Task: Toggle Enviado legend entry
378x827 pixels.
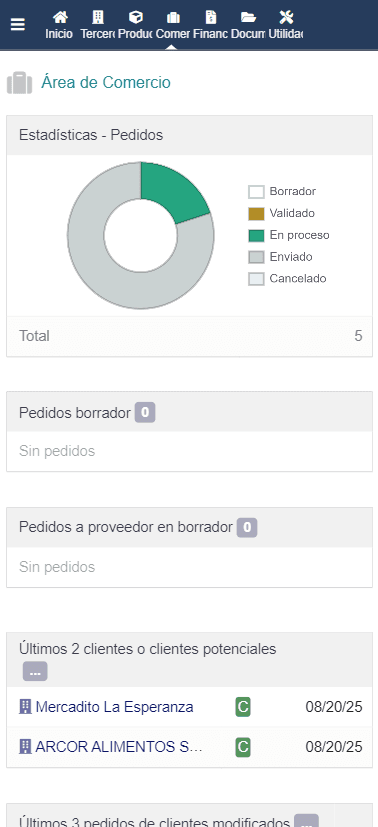Action: point(280,257)
